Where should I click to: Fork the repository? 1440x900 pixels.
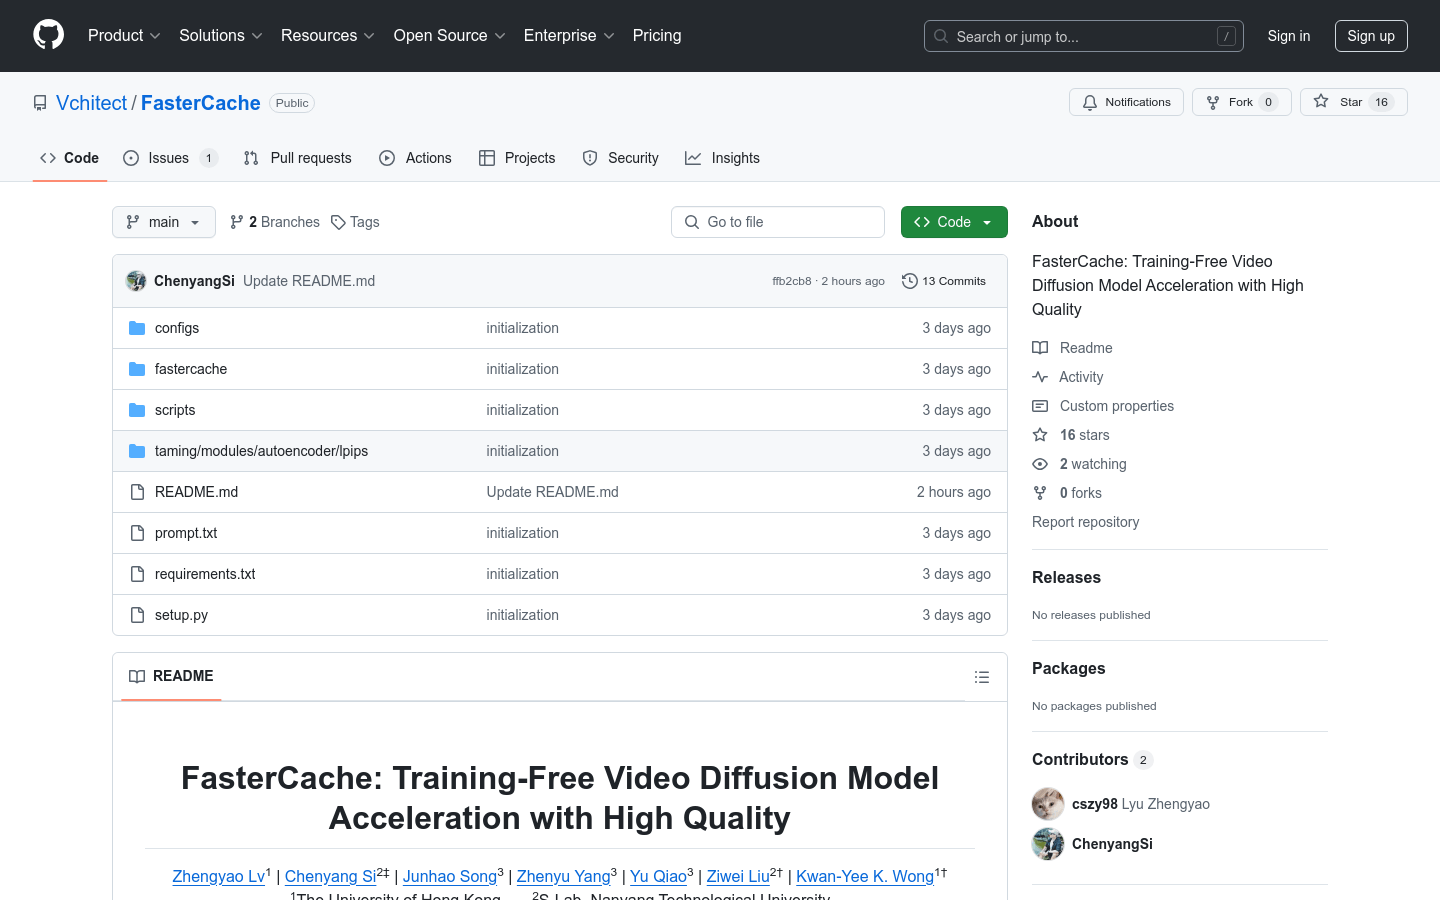[1242, 102]
